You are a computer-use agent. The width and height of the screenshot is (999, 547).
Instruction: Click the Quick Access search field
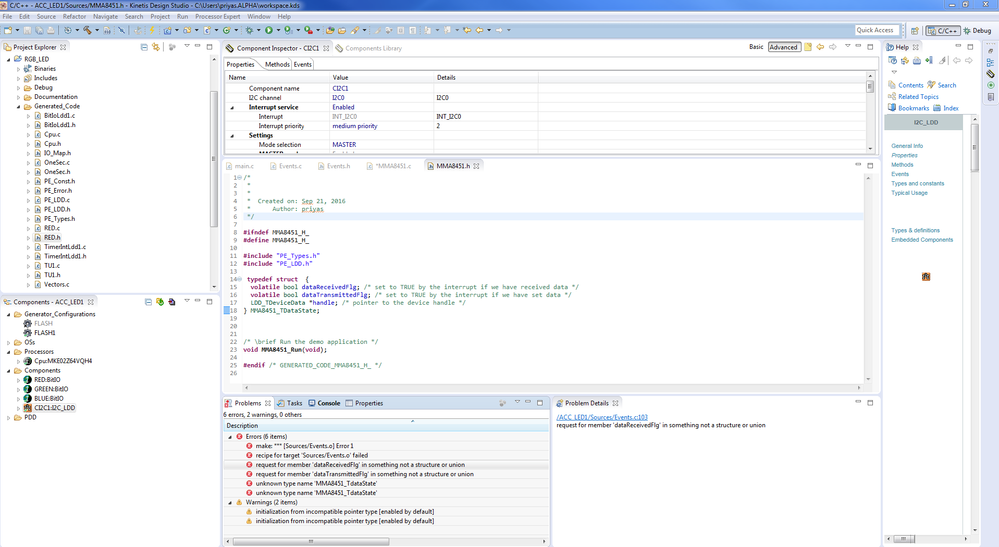tap(876, 30)
